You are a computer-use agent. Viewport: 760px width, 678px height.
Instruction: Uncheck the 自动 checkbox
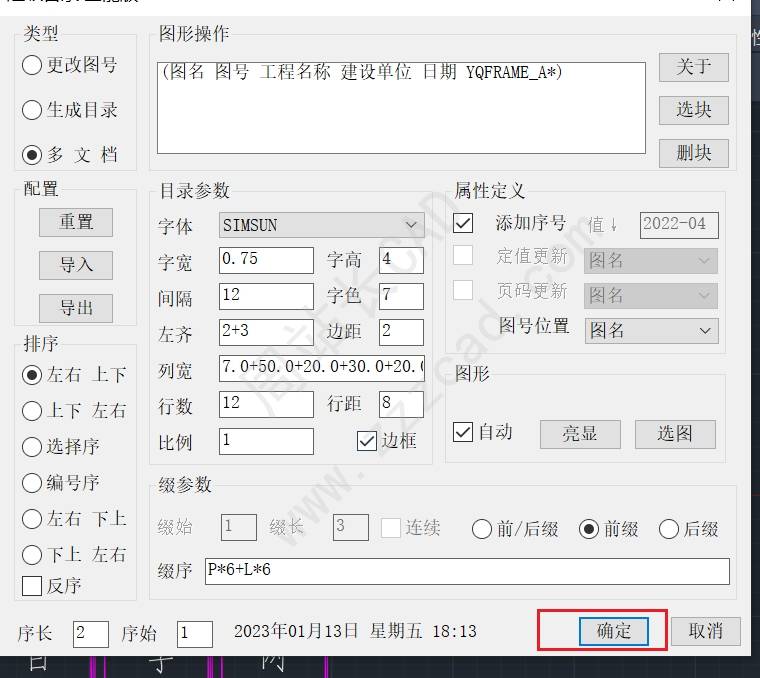[x=463, y=432]
